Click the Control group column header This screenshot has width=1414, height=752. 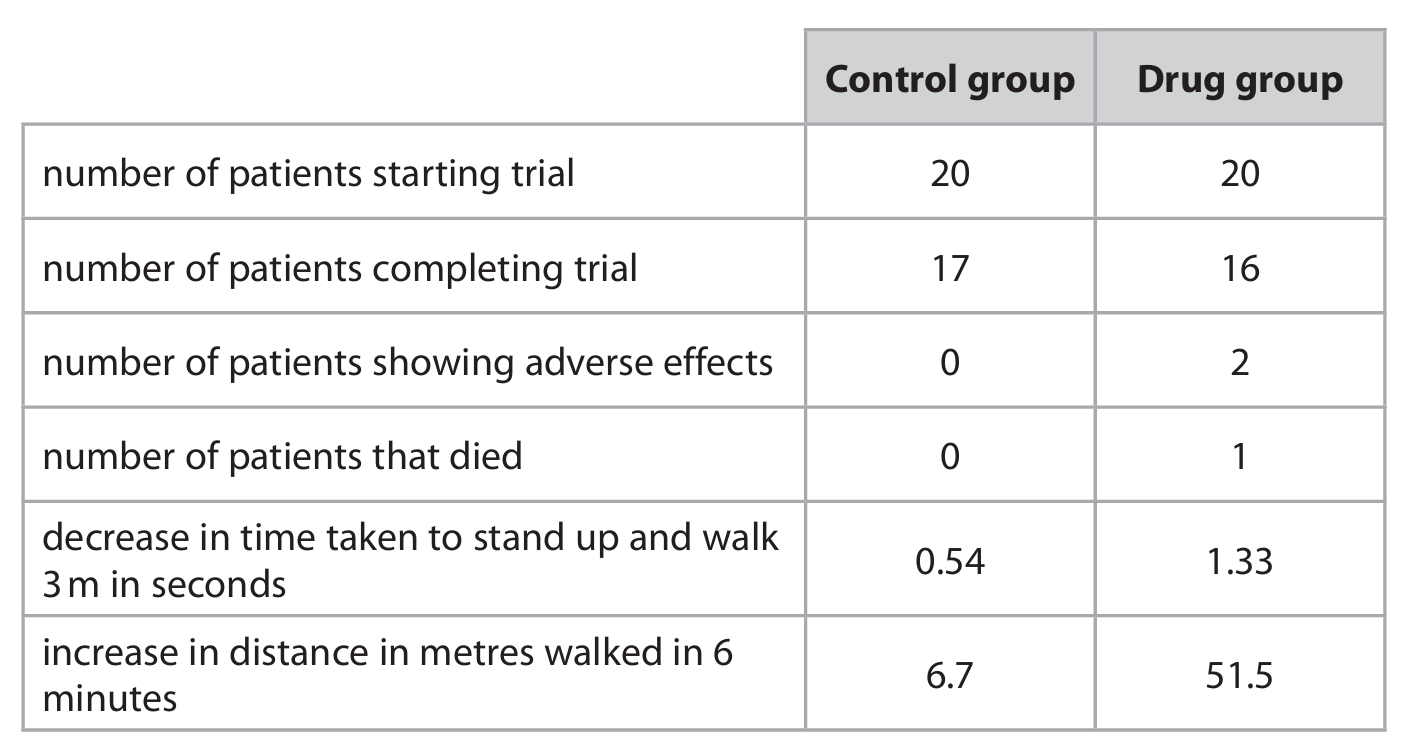click(949, 80)
